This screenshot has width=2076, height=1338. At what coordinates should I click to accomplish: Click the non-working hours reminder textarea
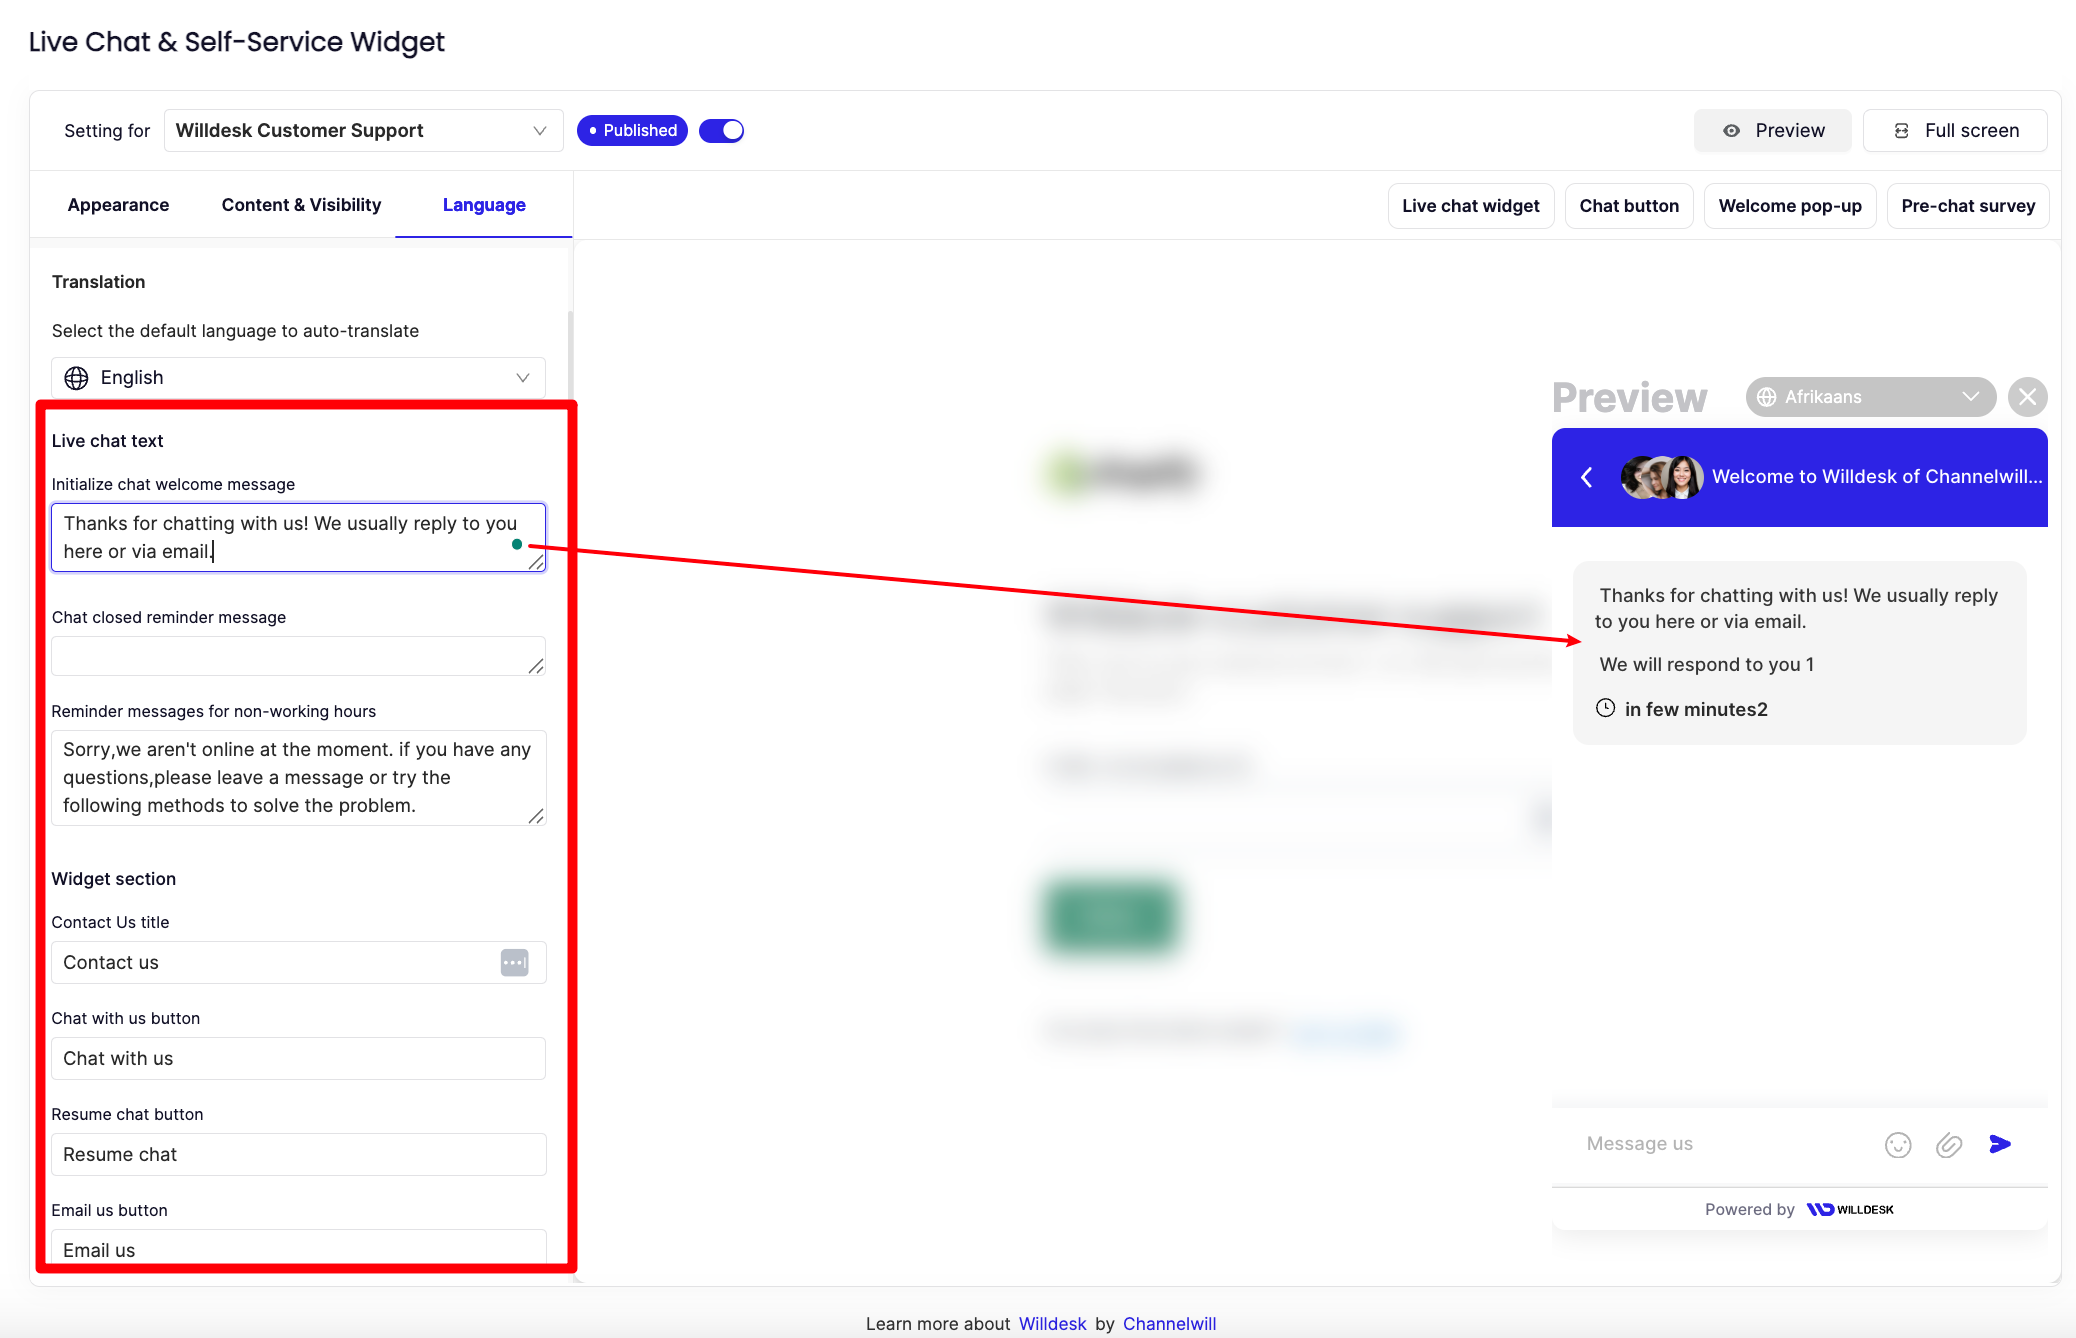pyautogui.click(x=298, y=778)
